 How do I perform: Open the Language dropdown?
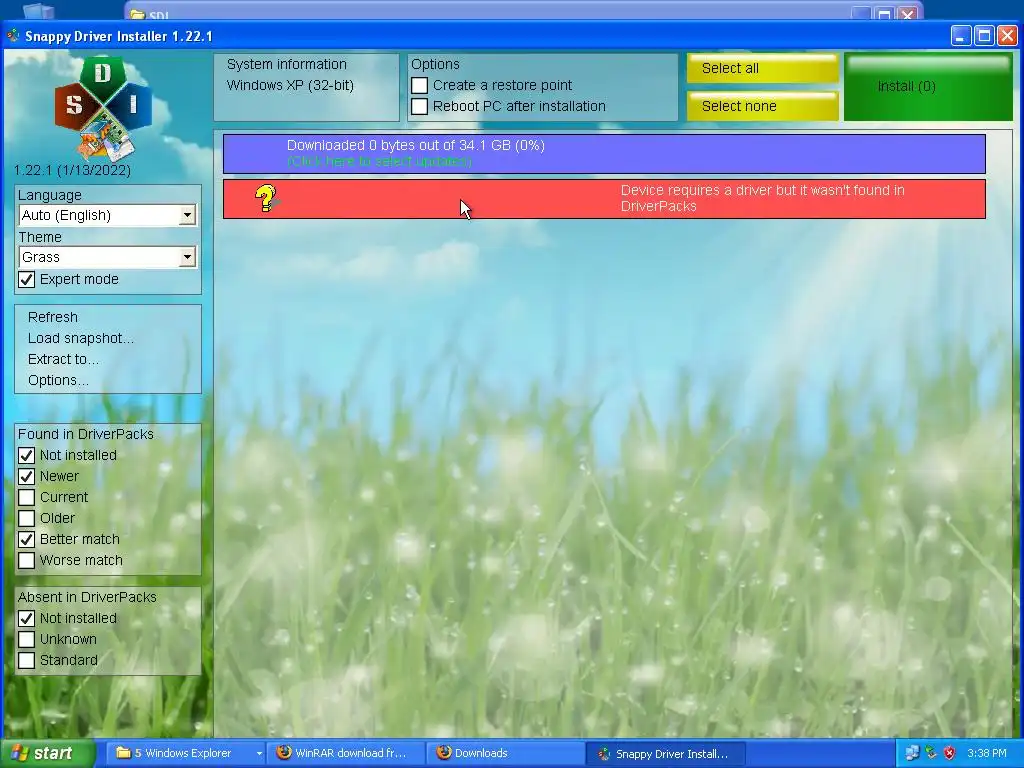tap(187, 215)
